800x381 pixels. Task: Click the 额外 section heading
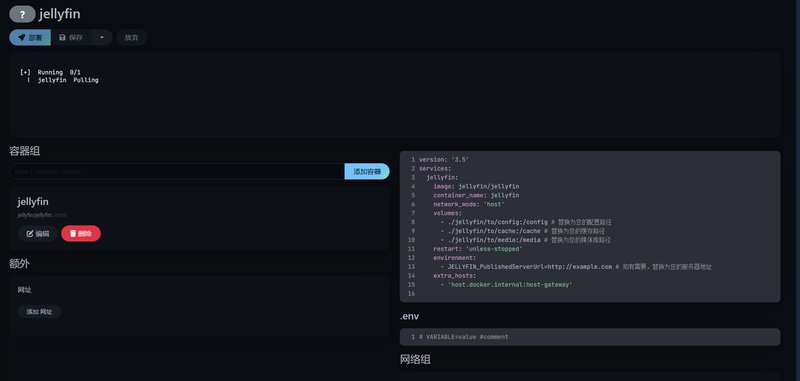click(19, 264)
